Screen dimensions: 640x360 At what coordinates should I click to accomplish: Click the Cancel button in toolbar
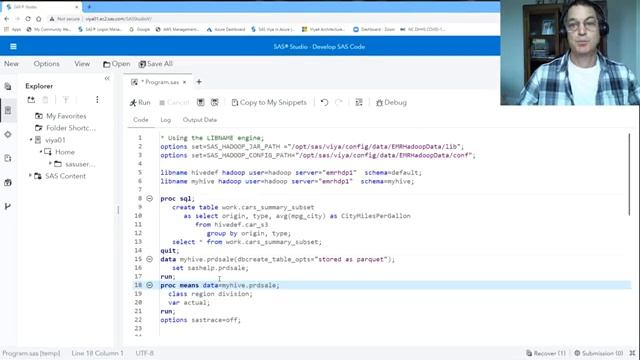coord(174,102)
